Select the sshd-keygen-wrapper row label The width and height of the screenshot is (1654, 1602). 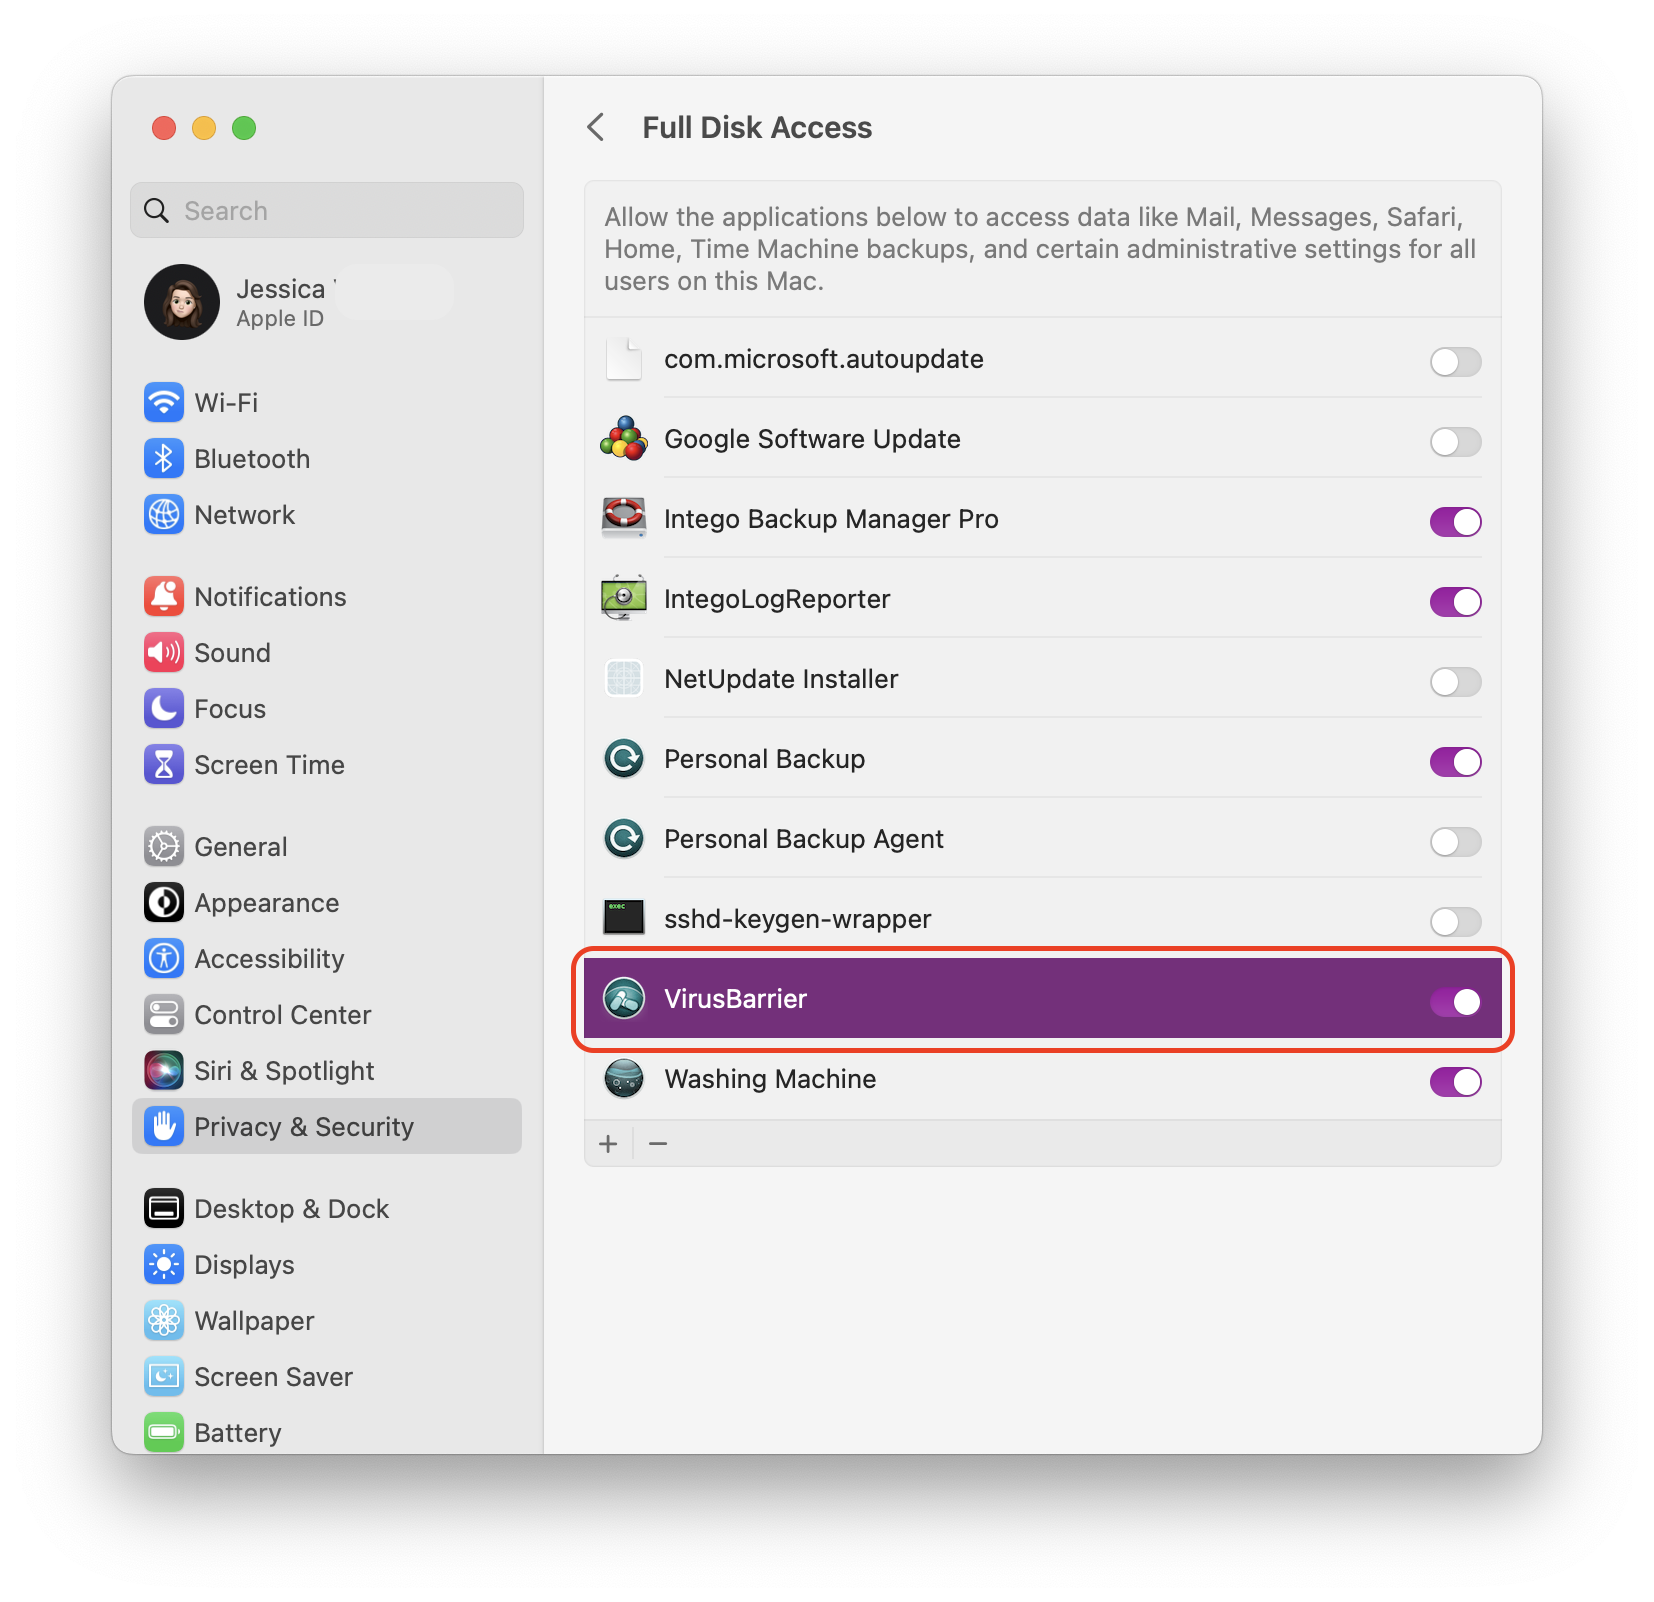click(798, 919)
